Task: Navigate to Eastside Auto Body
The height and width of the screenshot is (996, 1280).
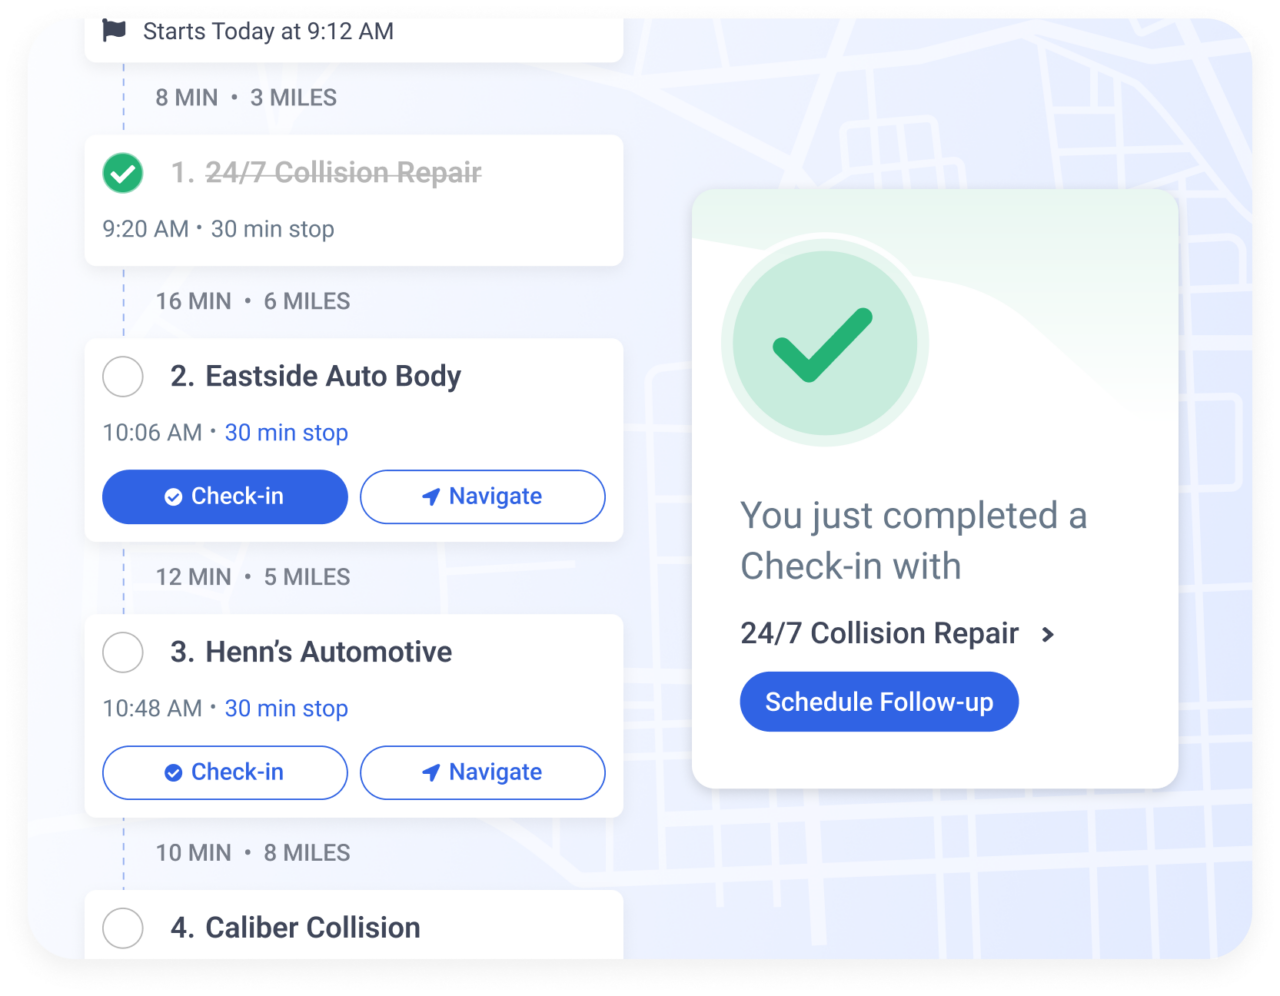Action: [482, 495]
